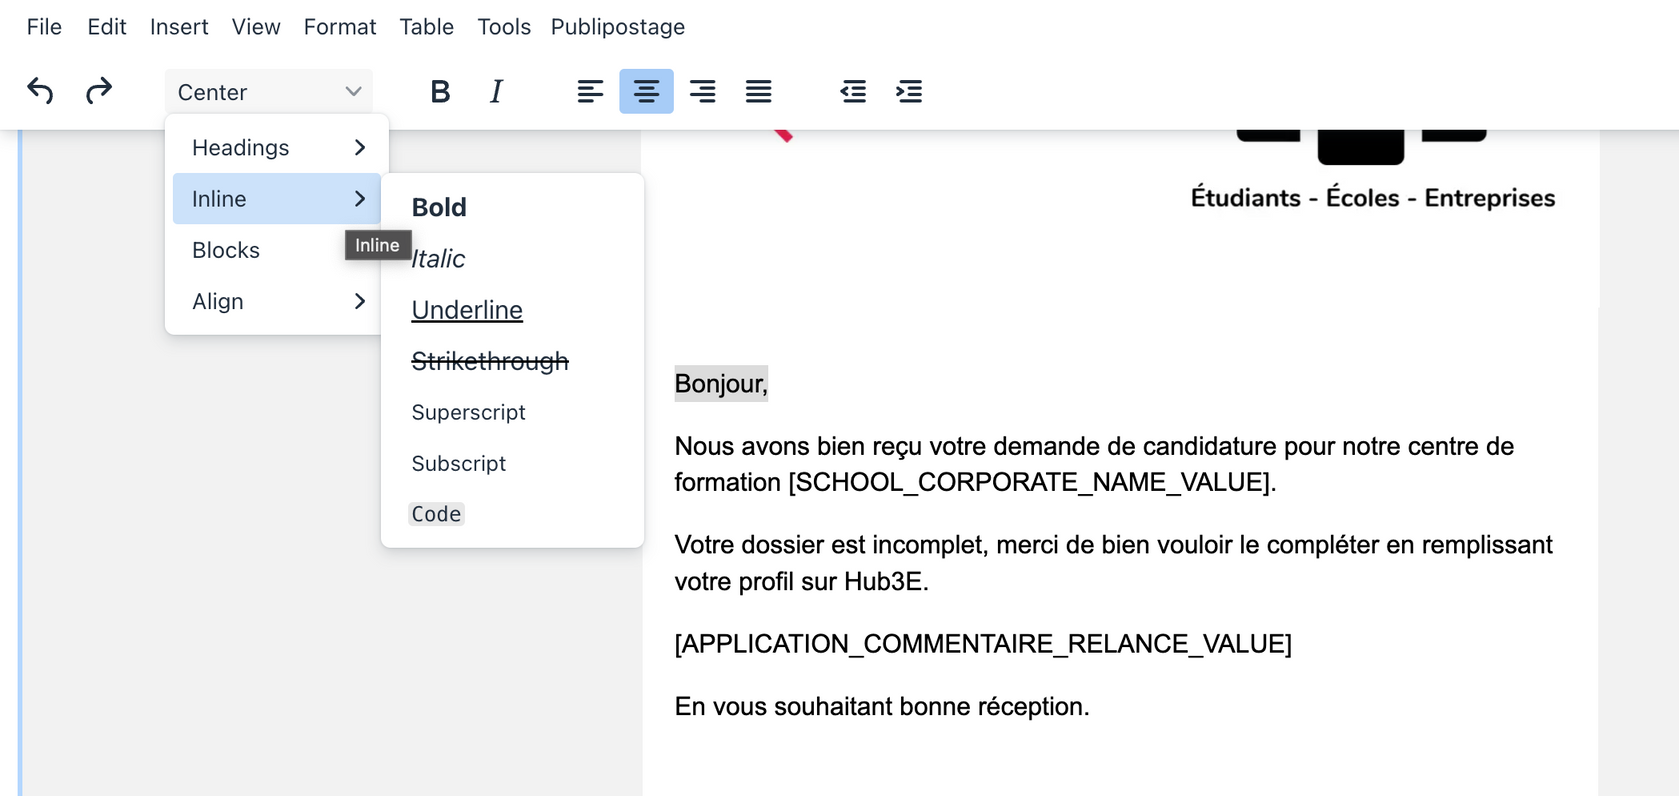Apply Italic from Inline submenu

pos(512,258)
